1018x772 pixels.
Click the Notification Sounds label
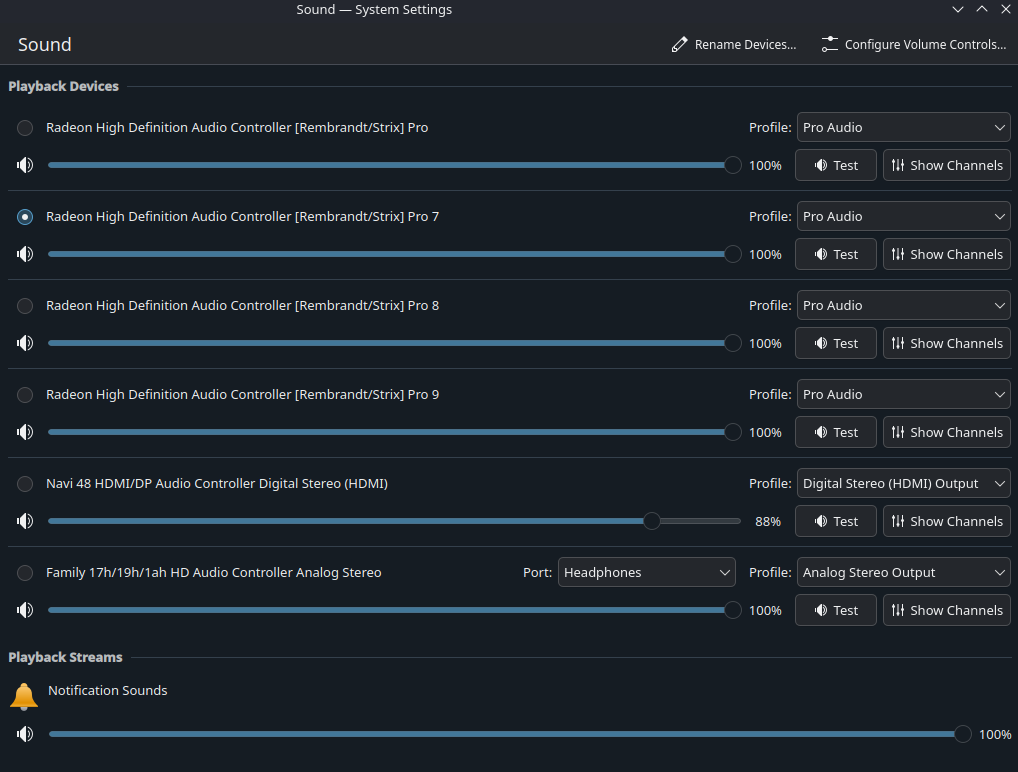pyautogui.click(x=108, y=690)
